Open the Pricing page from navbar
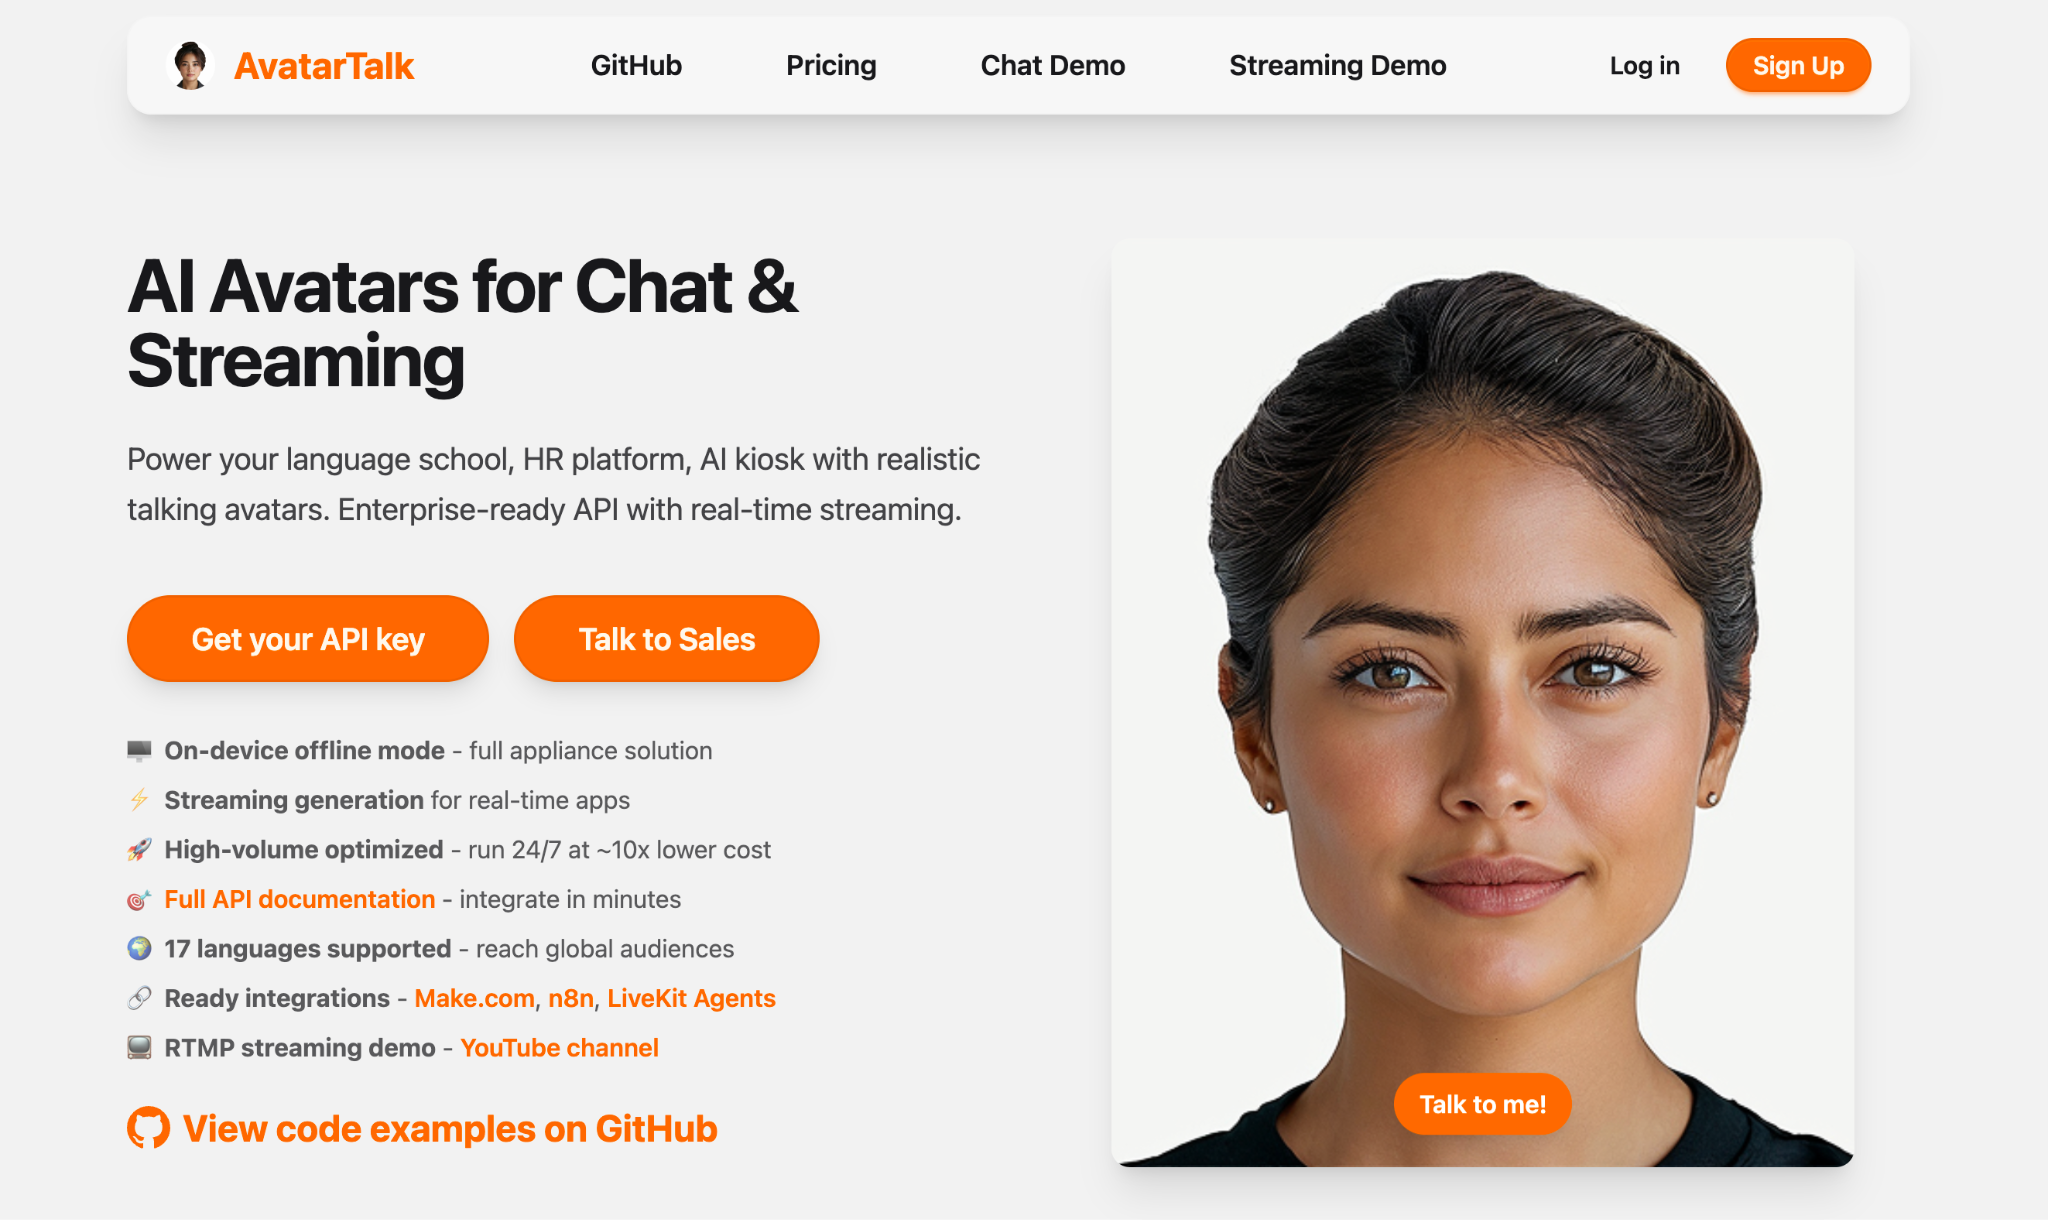The width and height of the screenshot is (2048, 1220). pos(831,65)
